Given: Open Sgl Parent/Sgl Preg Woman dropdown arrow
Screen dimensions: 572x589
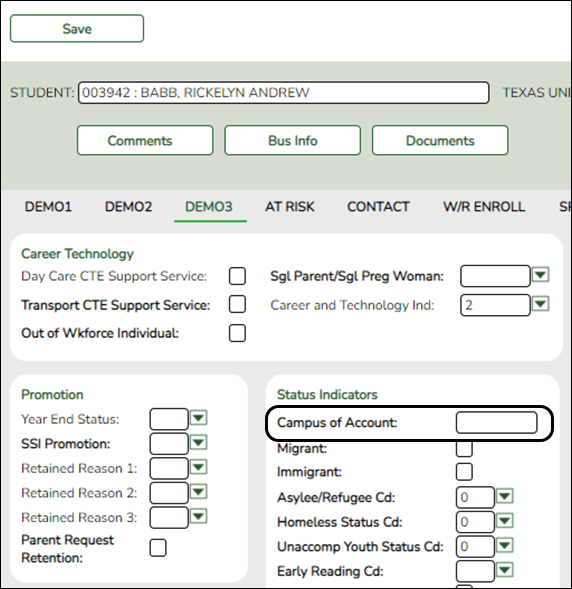Looking at the screenshot, I should click(540, 275).
